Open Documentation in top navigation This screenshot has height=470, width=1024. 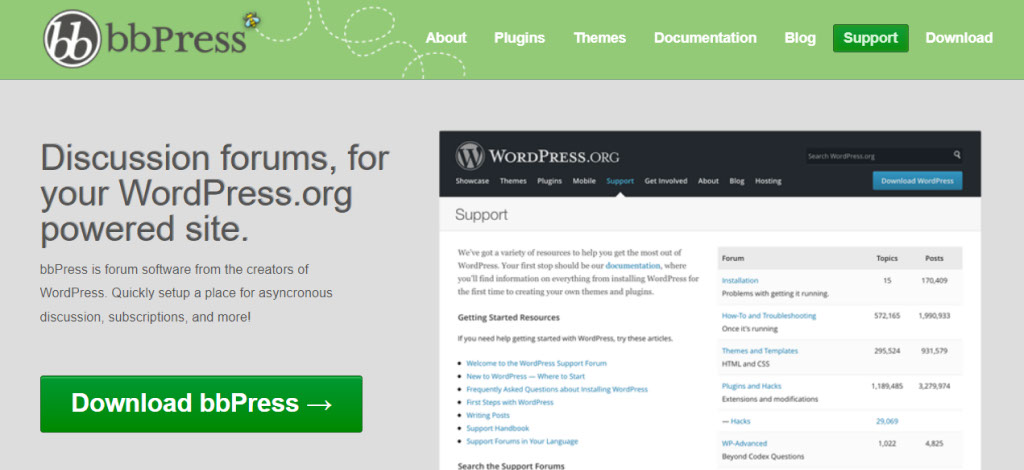[705, 38]
